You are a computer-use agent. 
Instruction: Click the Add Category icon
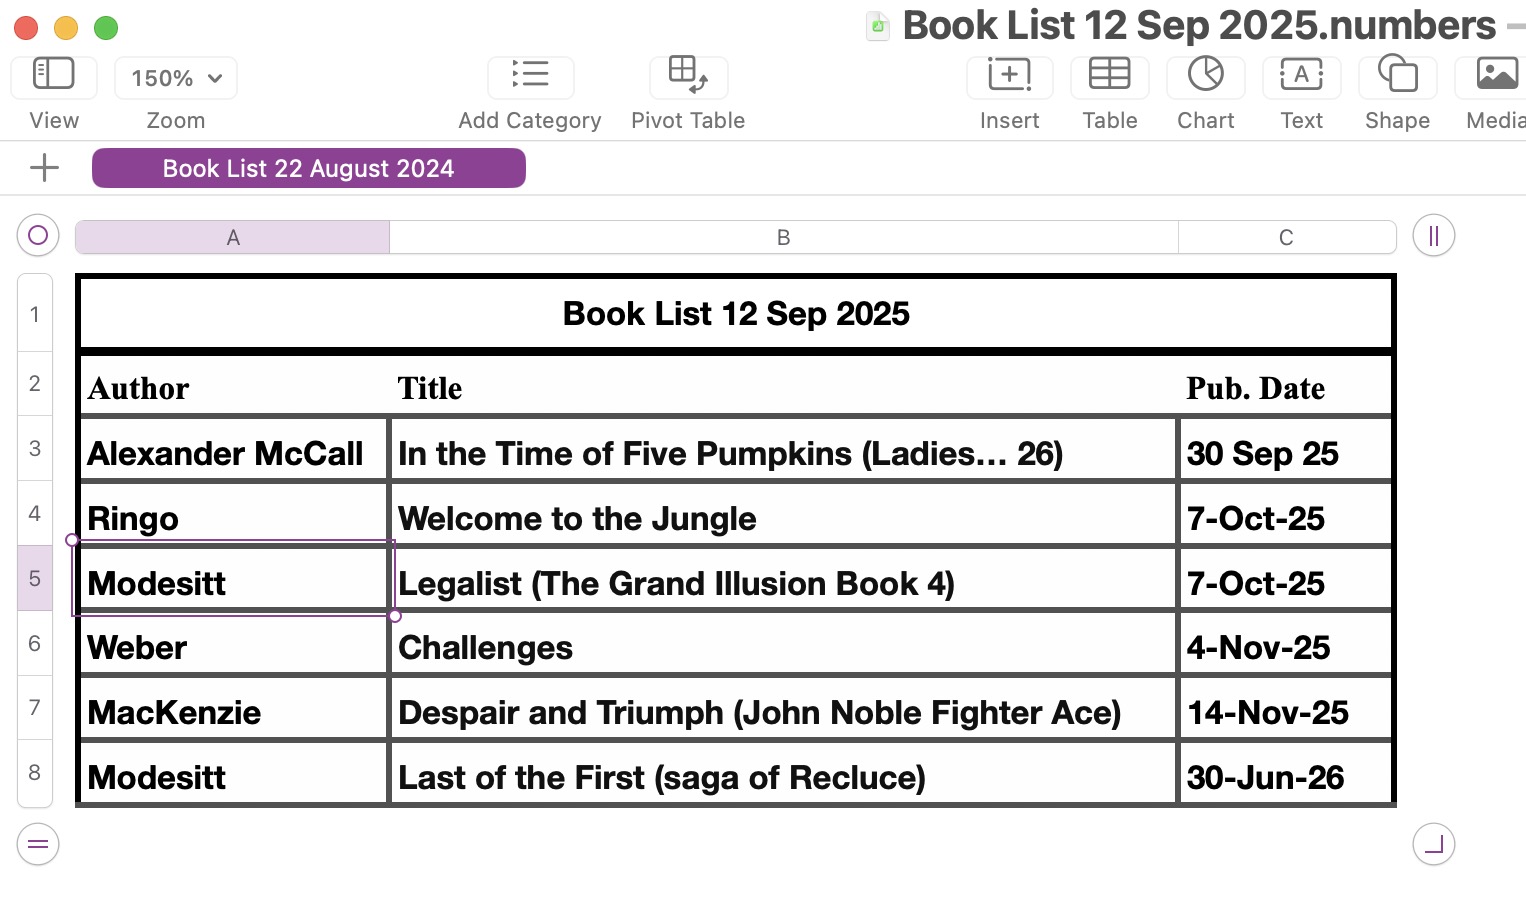[x=530, y=76]
